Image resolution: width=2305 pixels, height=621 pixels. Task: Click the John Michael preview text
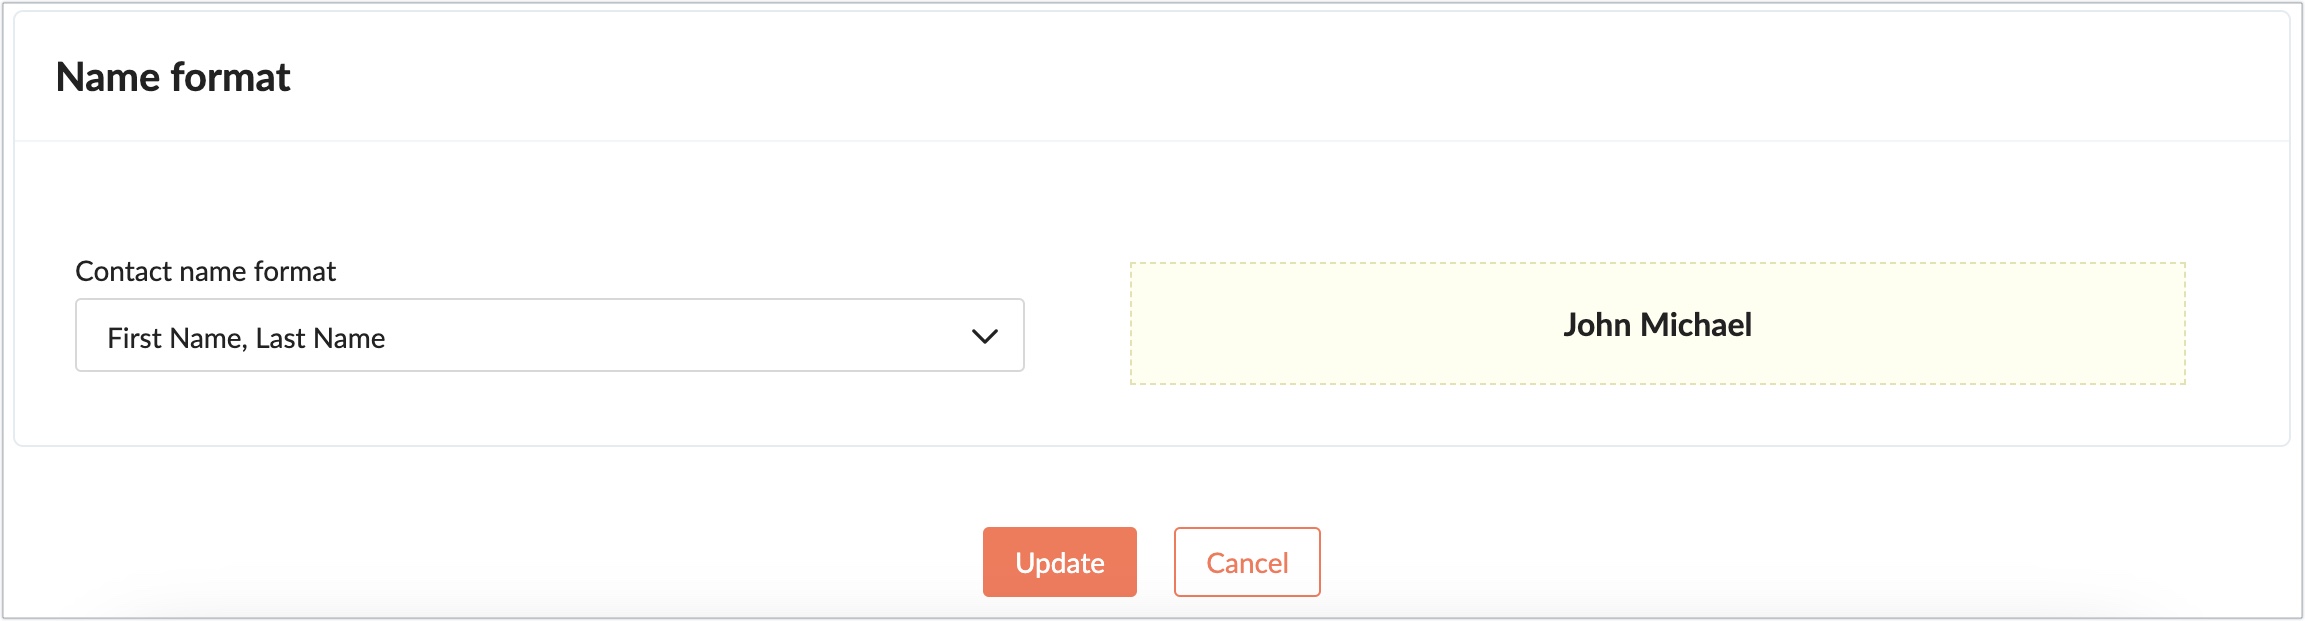1657,325
